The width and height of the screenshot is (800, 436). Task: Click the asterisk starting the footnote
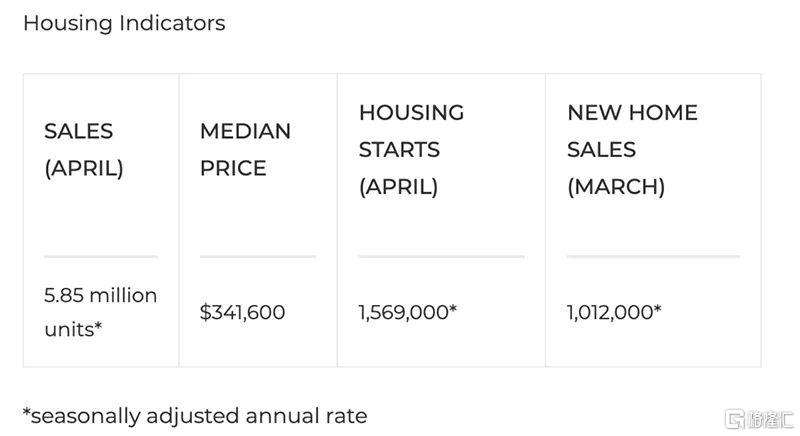tap(27, 410)
